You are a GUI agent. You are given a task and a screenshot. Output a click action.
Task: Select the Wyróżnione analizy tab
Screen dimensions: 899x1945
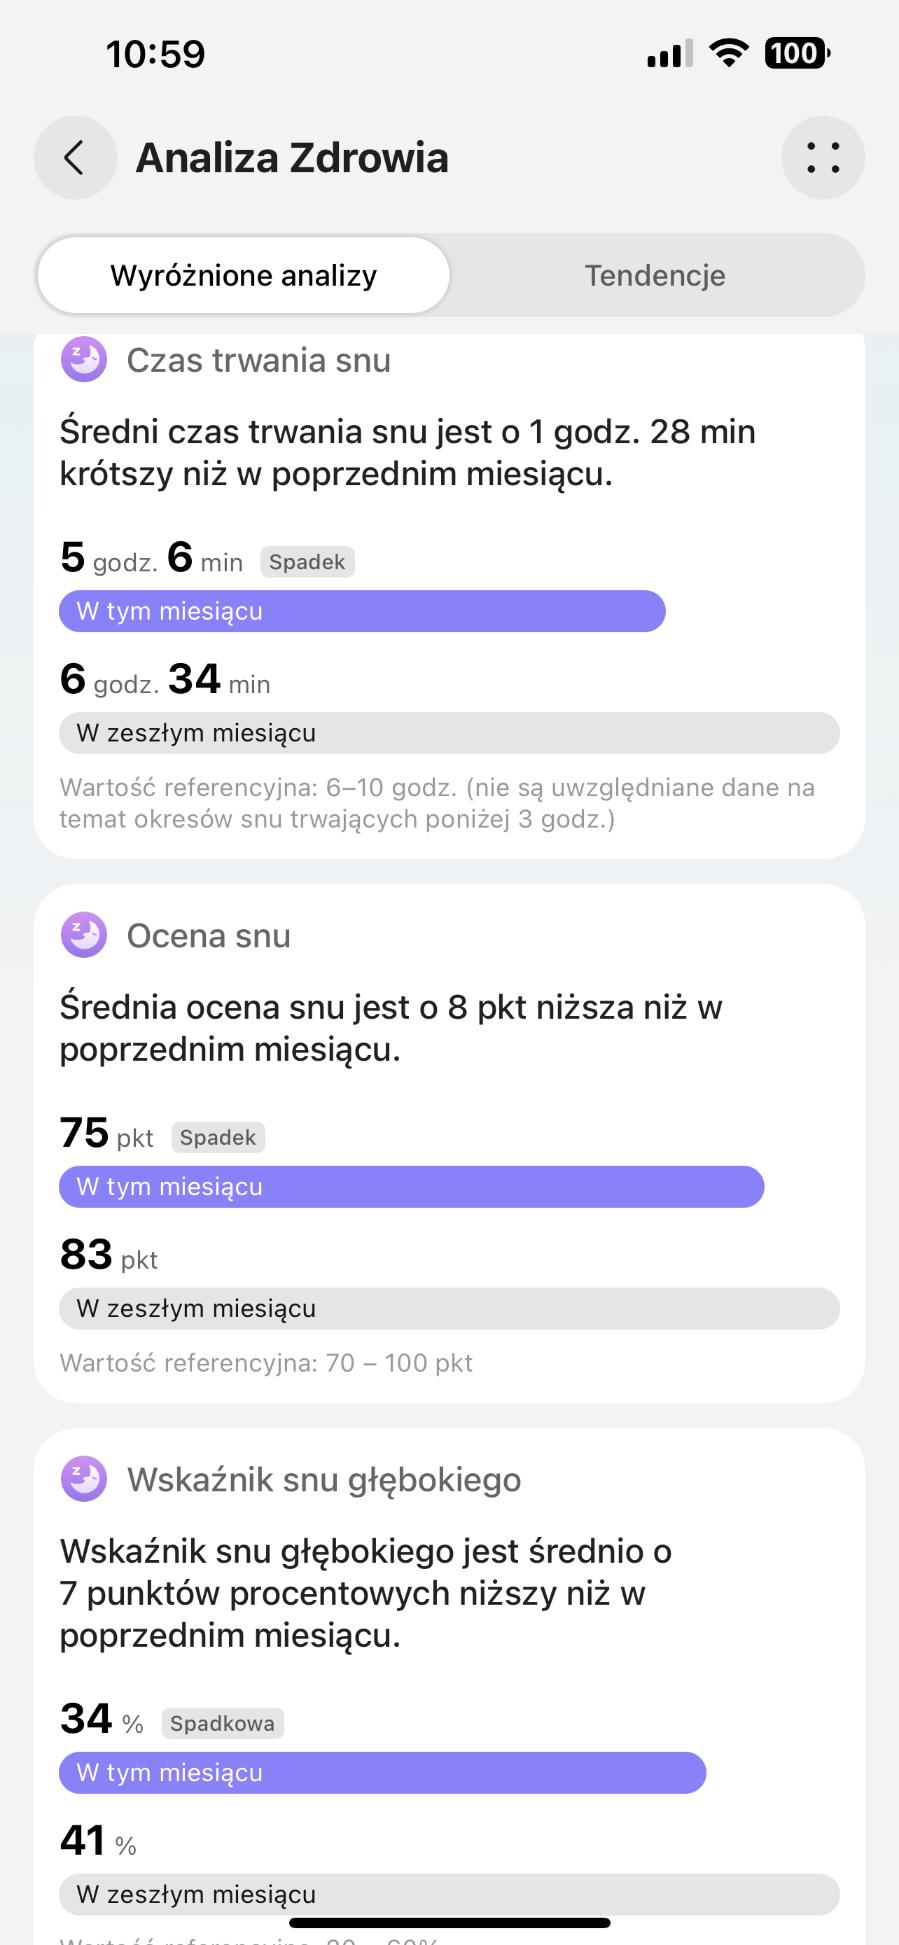click(x=243, y=276)
